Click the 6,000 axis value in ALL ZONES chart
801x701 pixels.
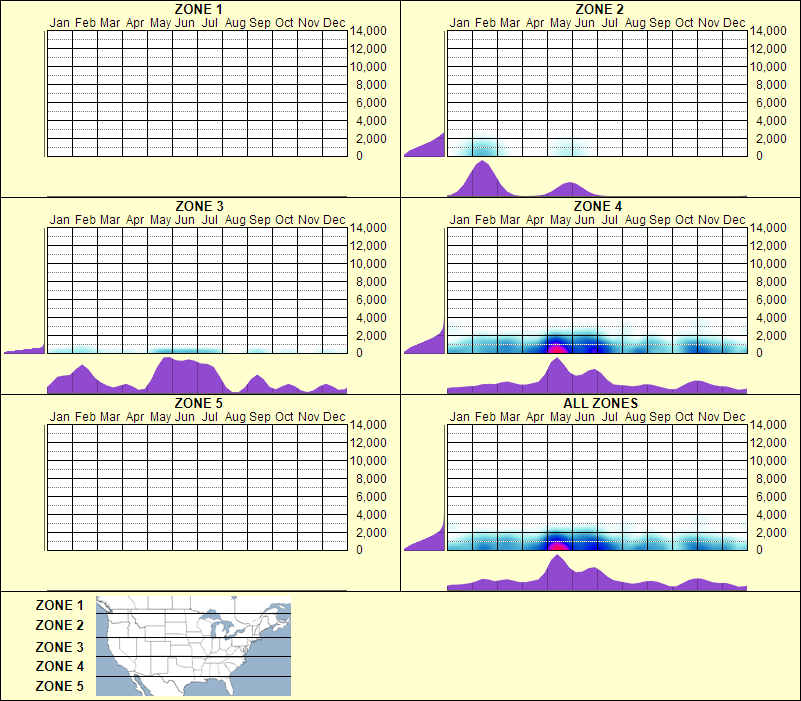click(x=771, y=497)
